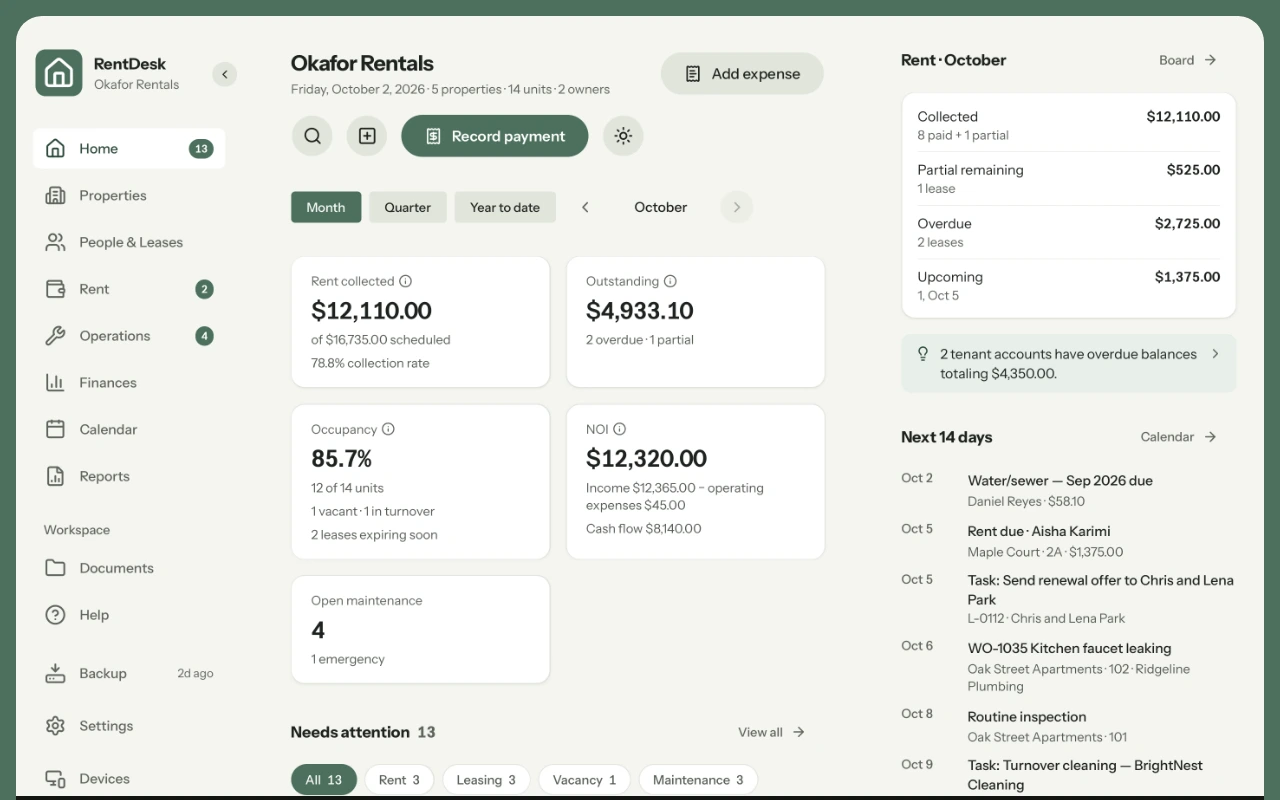Select the All 13 filter chip
This screenshot has width=1280, height=800.
pyautogui.click(x=324, y=780)
